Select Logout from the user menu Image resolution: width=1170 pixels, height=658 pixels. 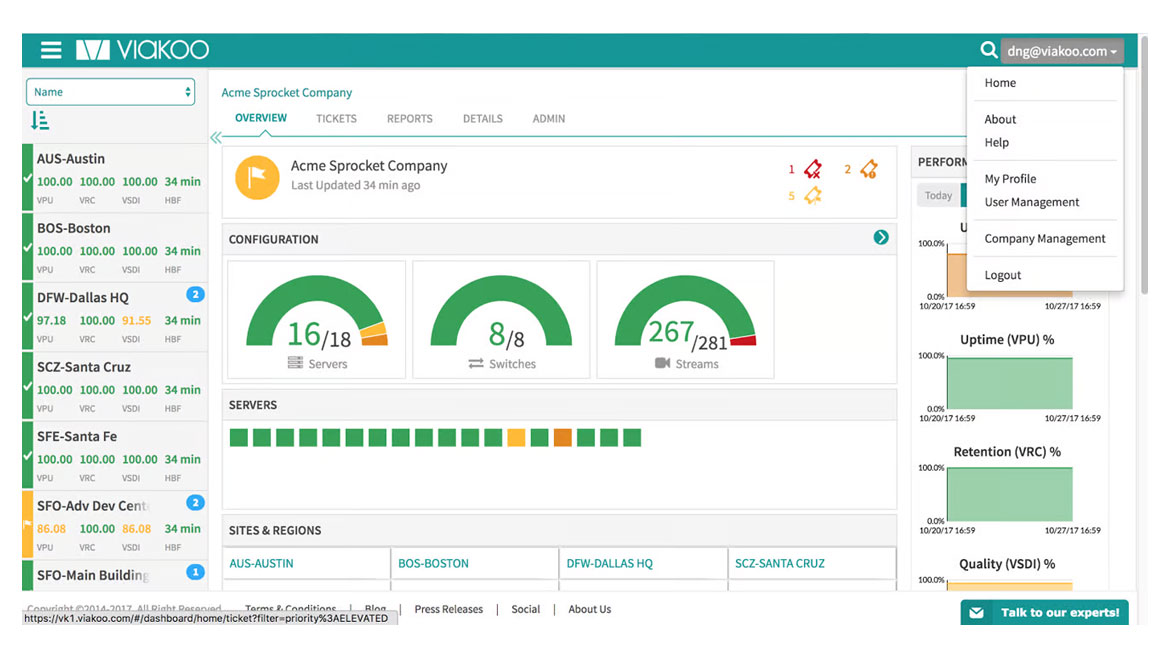click(x=1002, y=275)
